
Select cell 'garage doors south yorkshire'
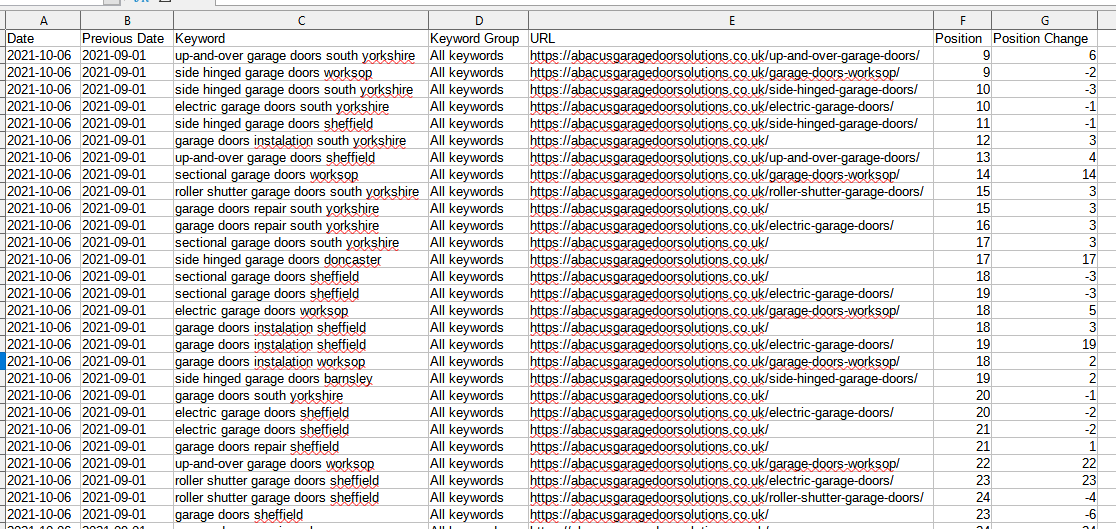(x=301, y=396)
